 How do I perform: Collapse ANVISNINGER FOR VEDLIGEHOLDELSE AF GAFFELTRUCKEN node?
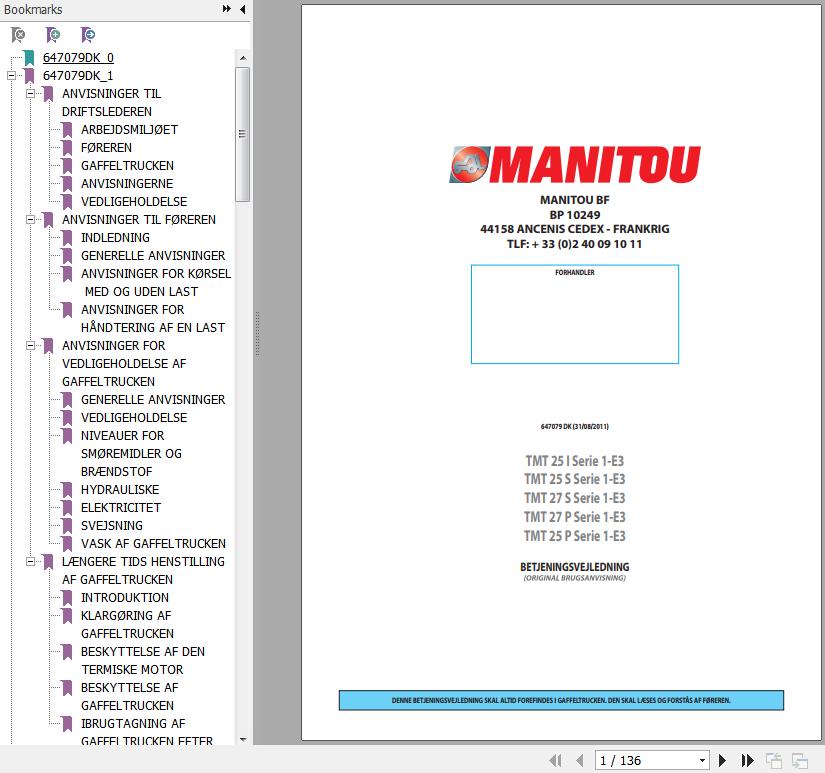point(31,346)
